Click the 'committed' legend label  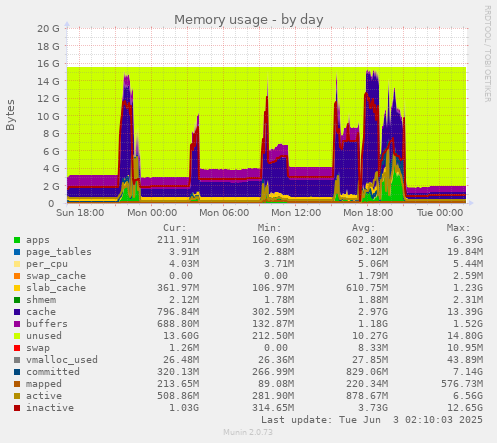point(53,372)
